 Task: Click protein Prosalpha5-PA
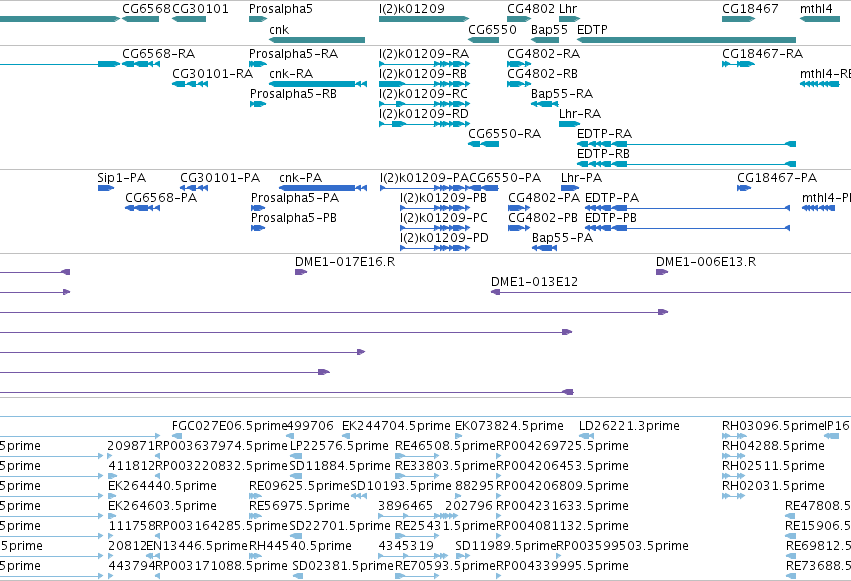[x=258, y=208]
